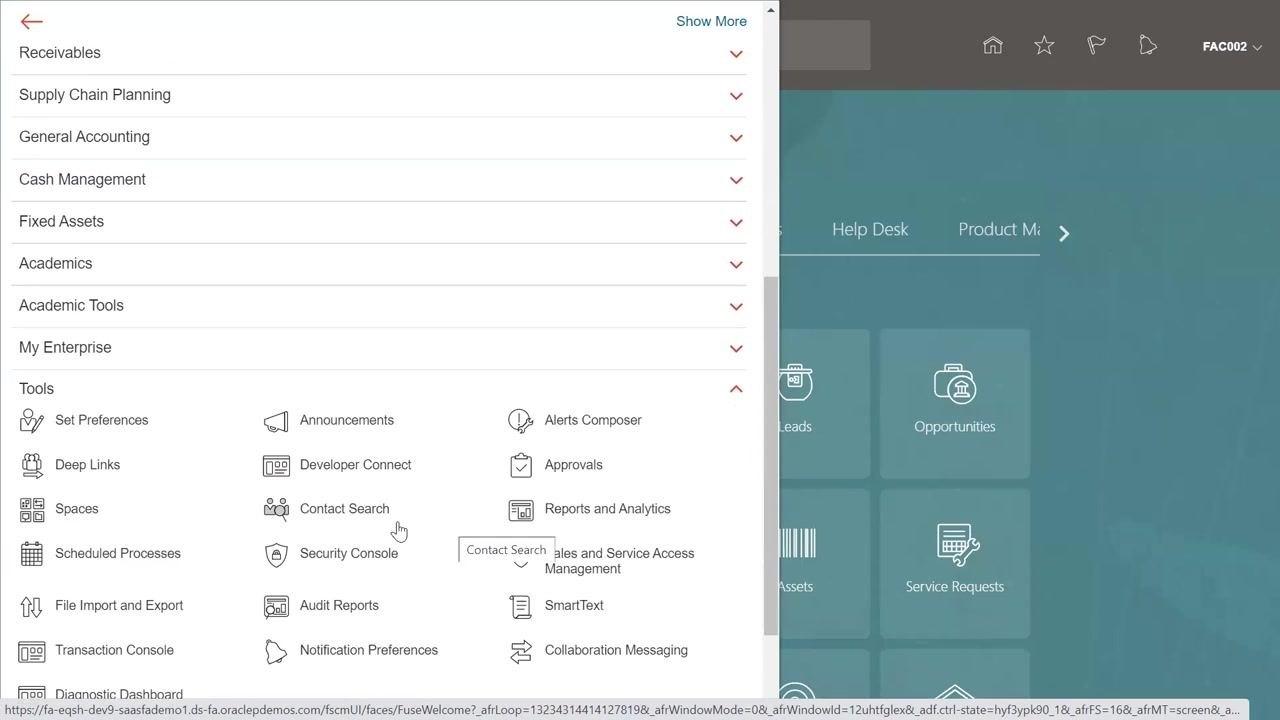Screen dimensions: 1280x720
Task: Open the Assets tile
Action: click(x=824, y=563)
